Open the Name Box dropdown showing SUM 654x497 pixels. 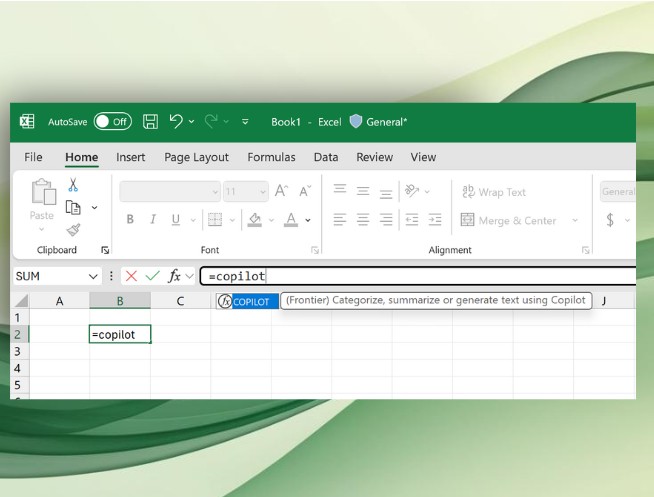(93, 276)
